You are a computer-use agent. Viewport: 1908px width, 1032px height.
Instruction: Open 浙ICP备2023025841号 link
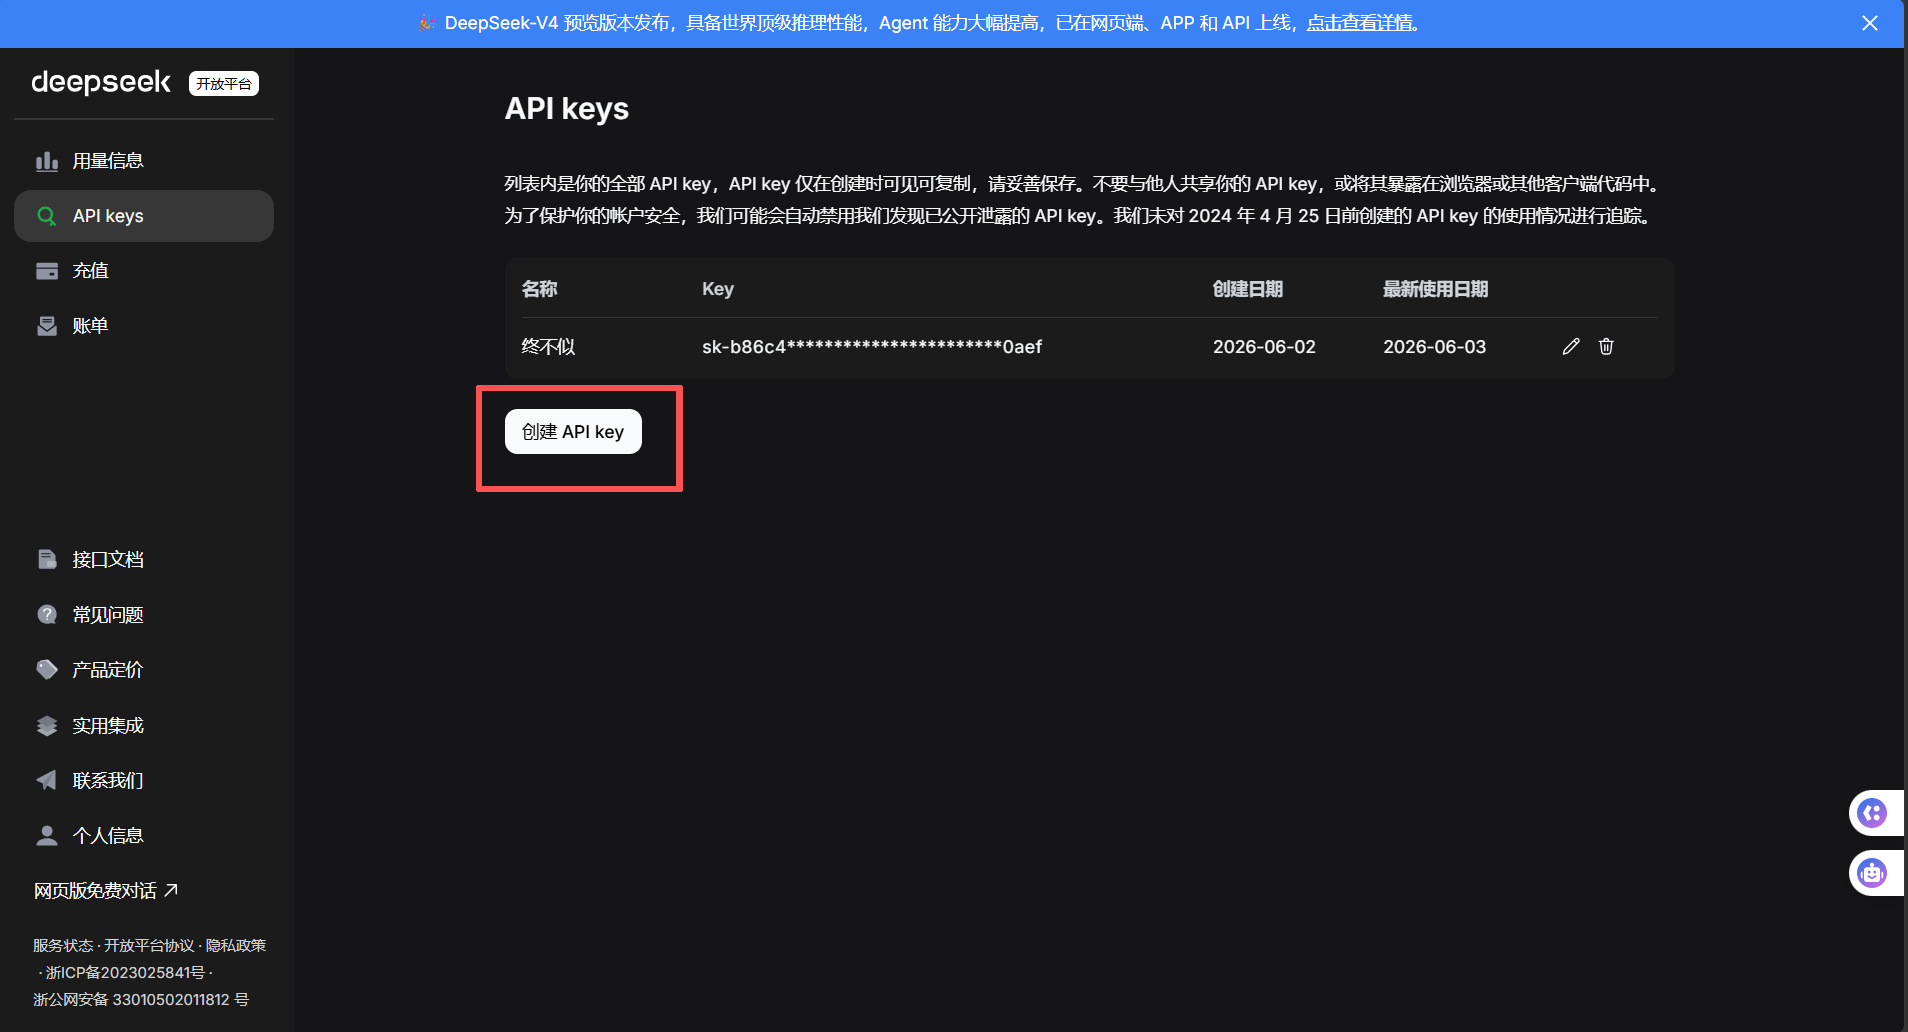click(x=125, y=972)
